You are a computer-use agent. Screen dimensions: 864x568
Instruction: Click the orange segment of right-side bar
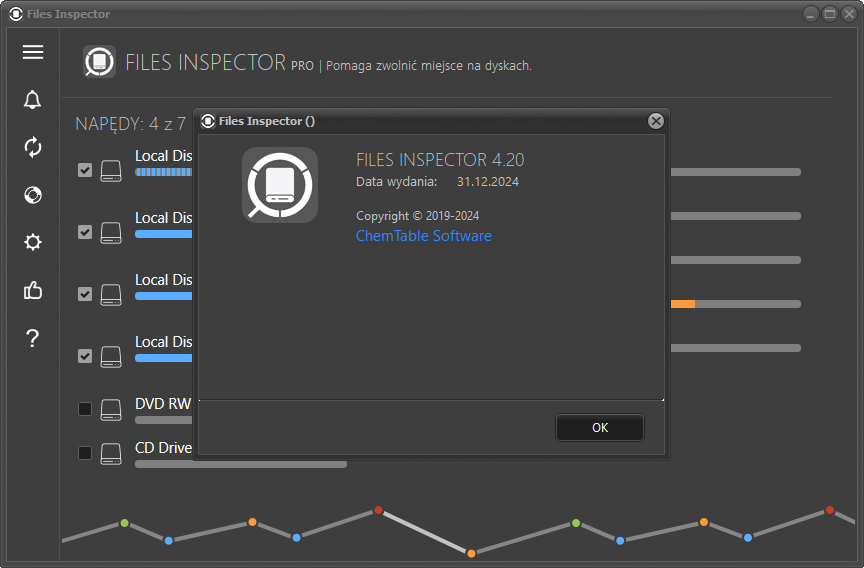pos(683,304)
